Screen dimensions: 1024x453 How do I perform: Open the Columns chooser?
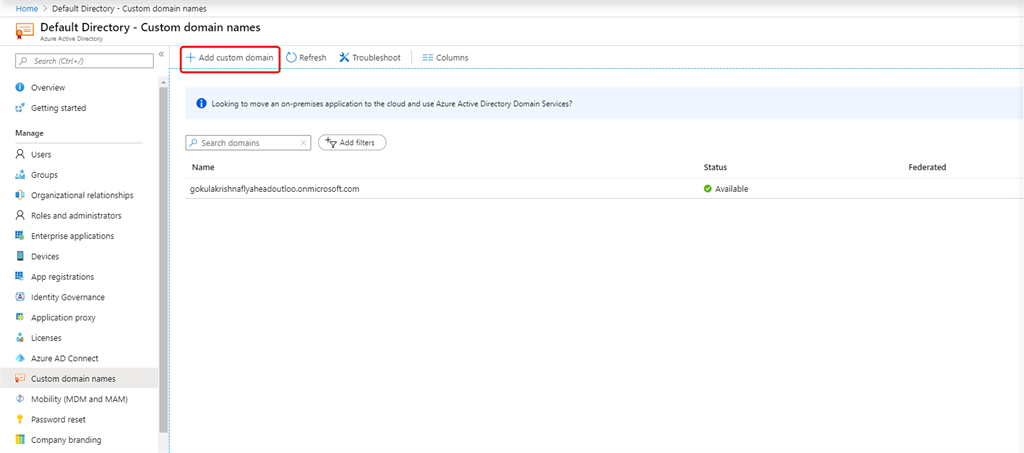(445, 57)
